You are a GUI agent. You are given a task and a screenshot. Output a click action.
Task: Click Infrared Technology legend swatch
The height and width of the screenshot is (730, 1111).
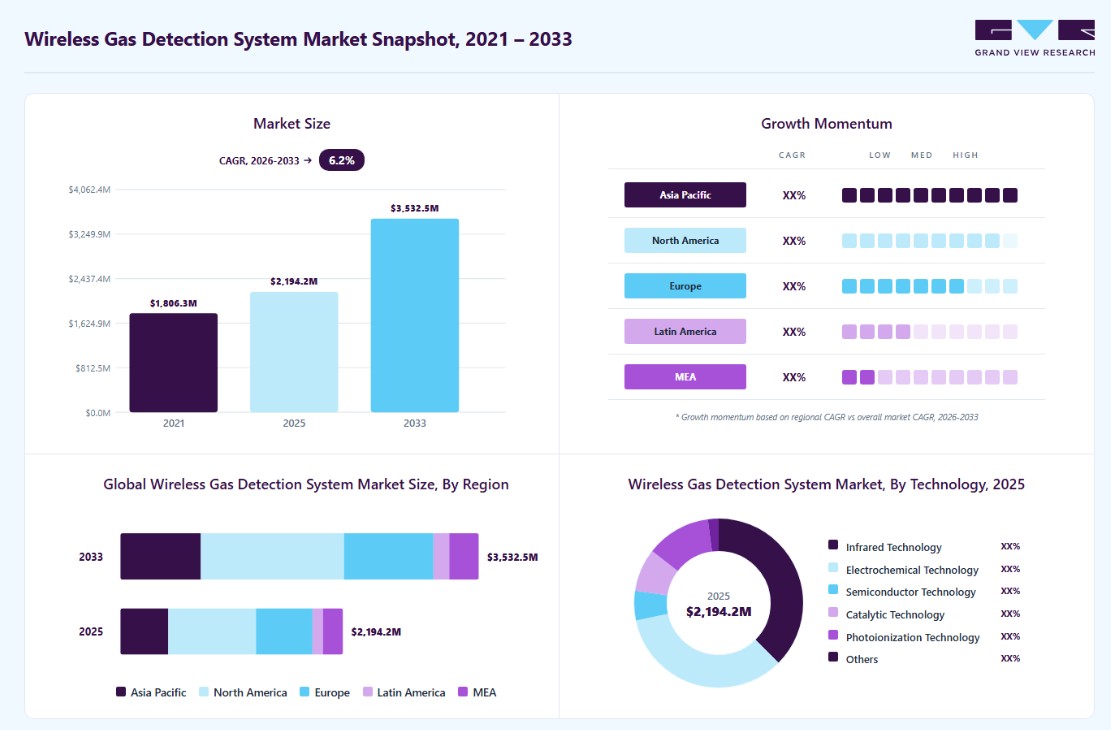pos(833,545)
